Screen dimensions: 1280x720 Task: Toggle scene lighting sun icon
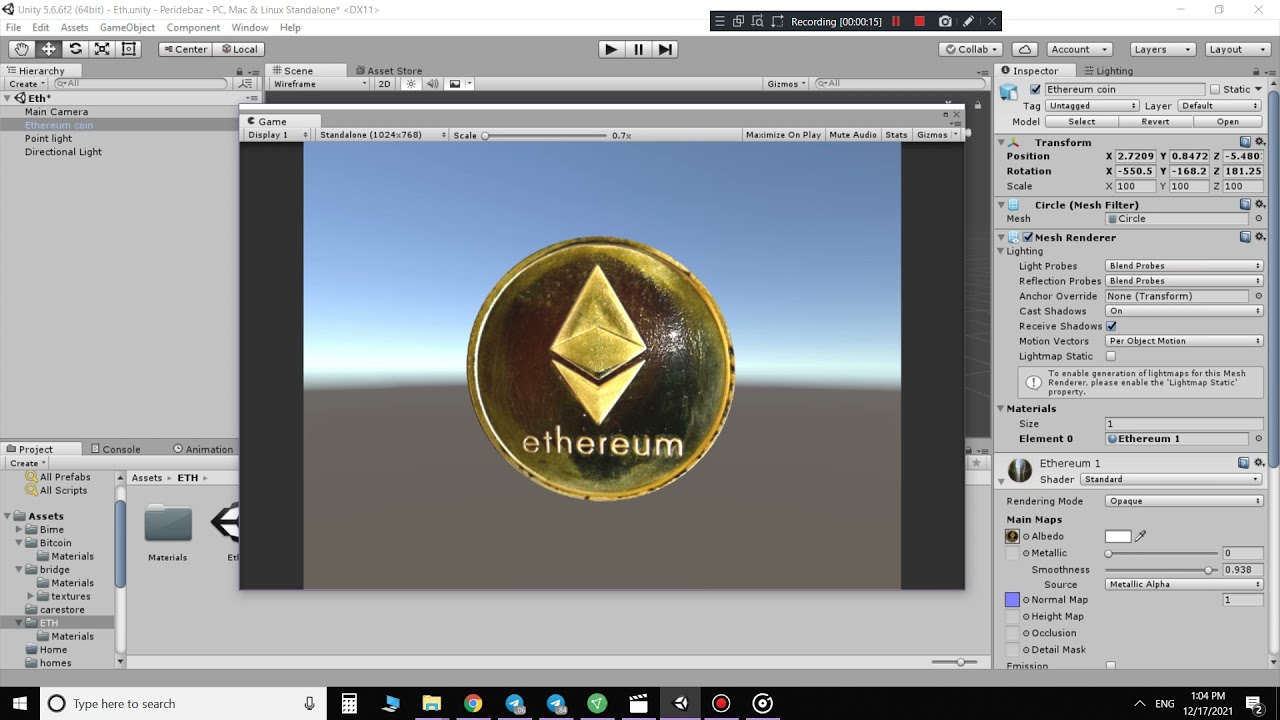tap(411, 84)
